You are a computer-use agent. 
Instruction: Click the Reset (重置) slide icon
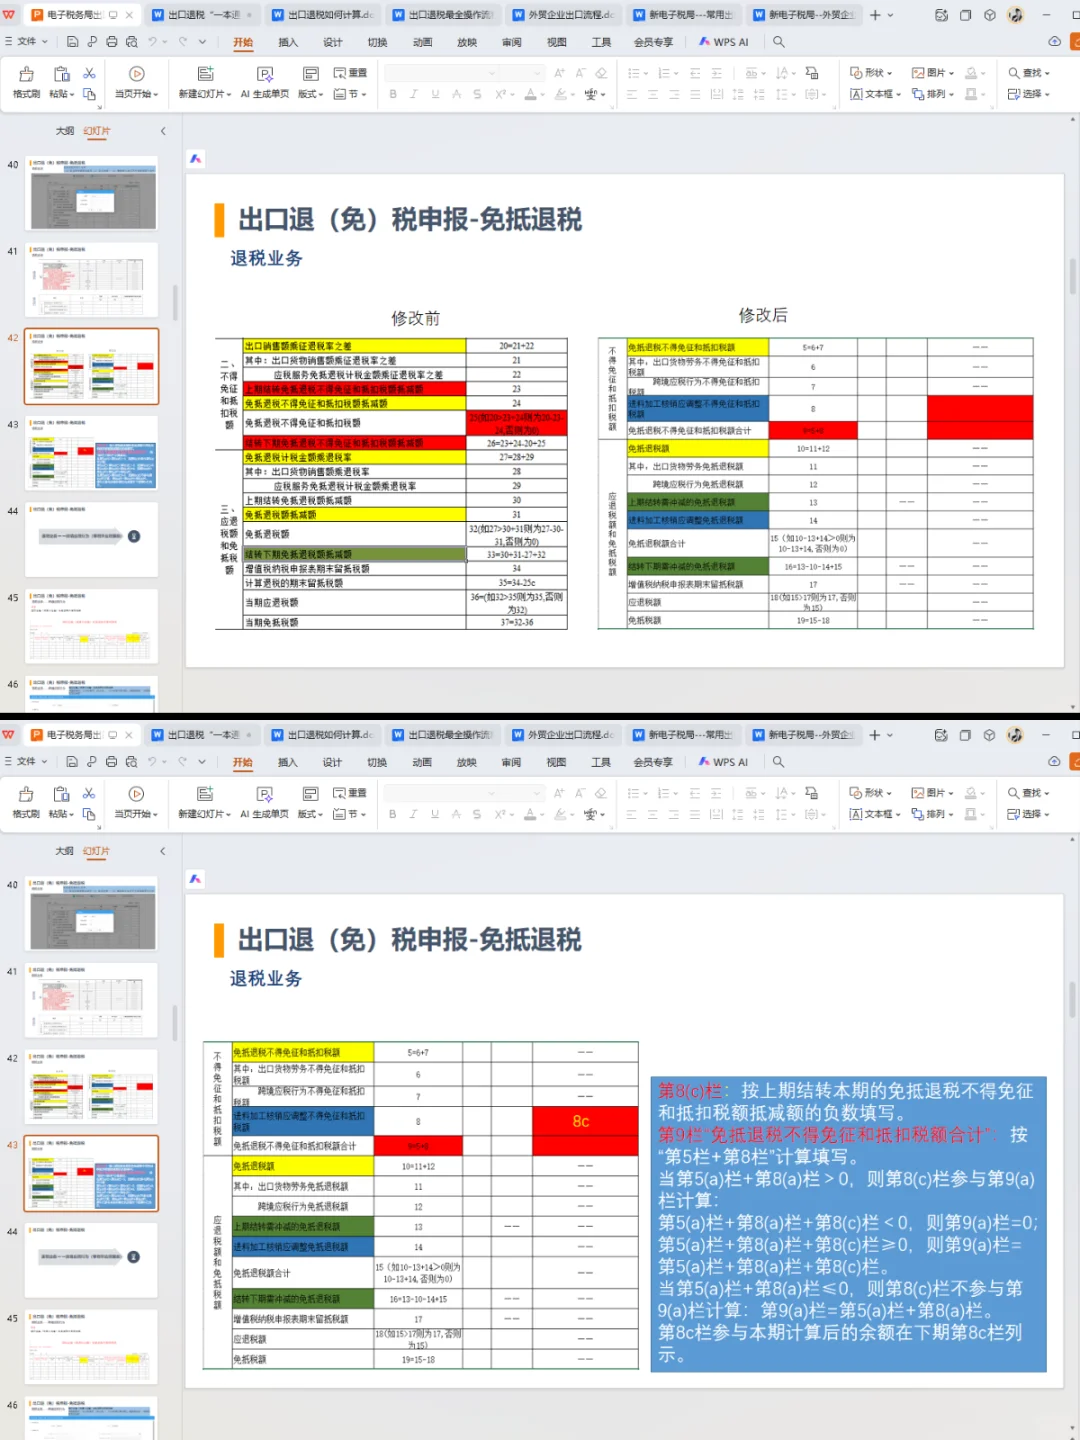click(x=351, y=72)
